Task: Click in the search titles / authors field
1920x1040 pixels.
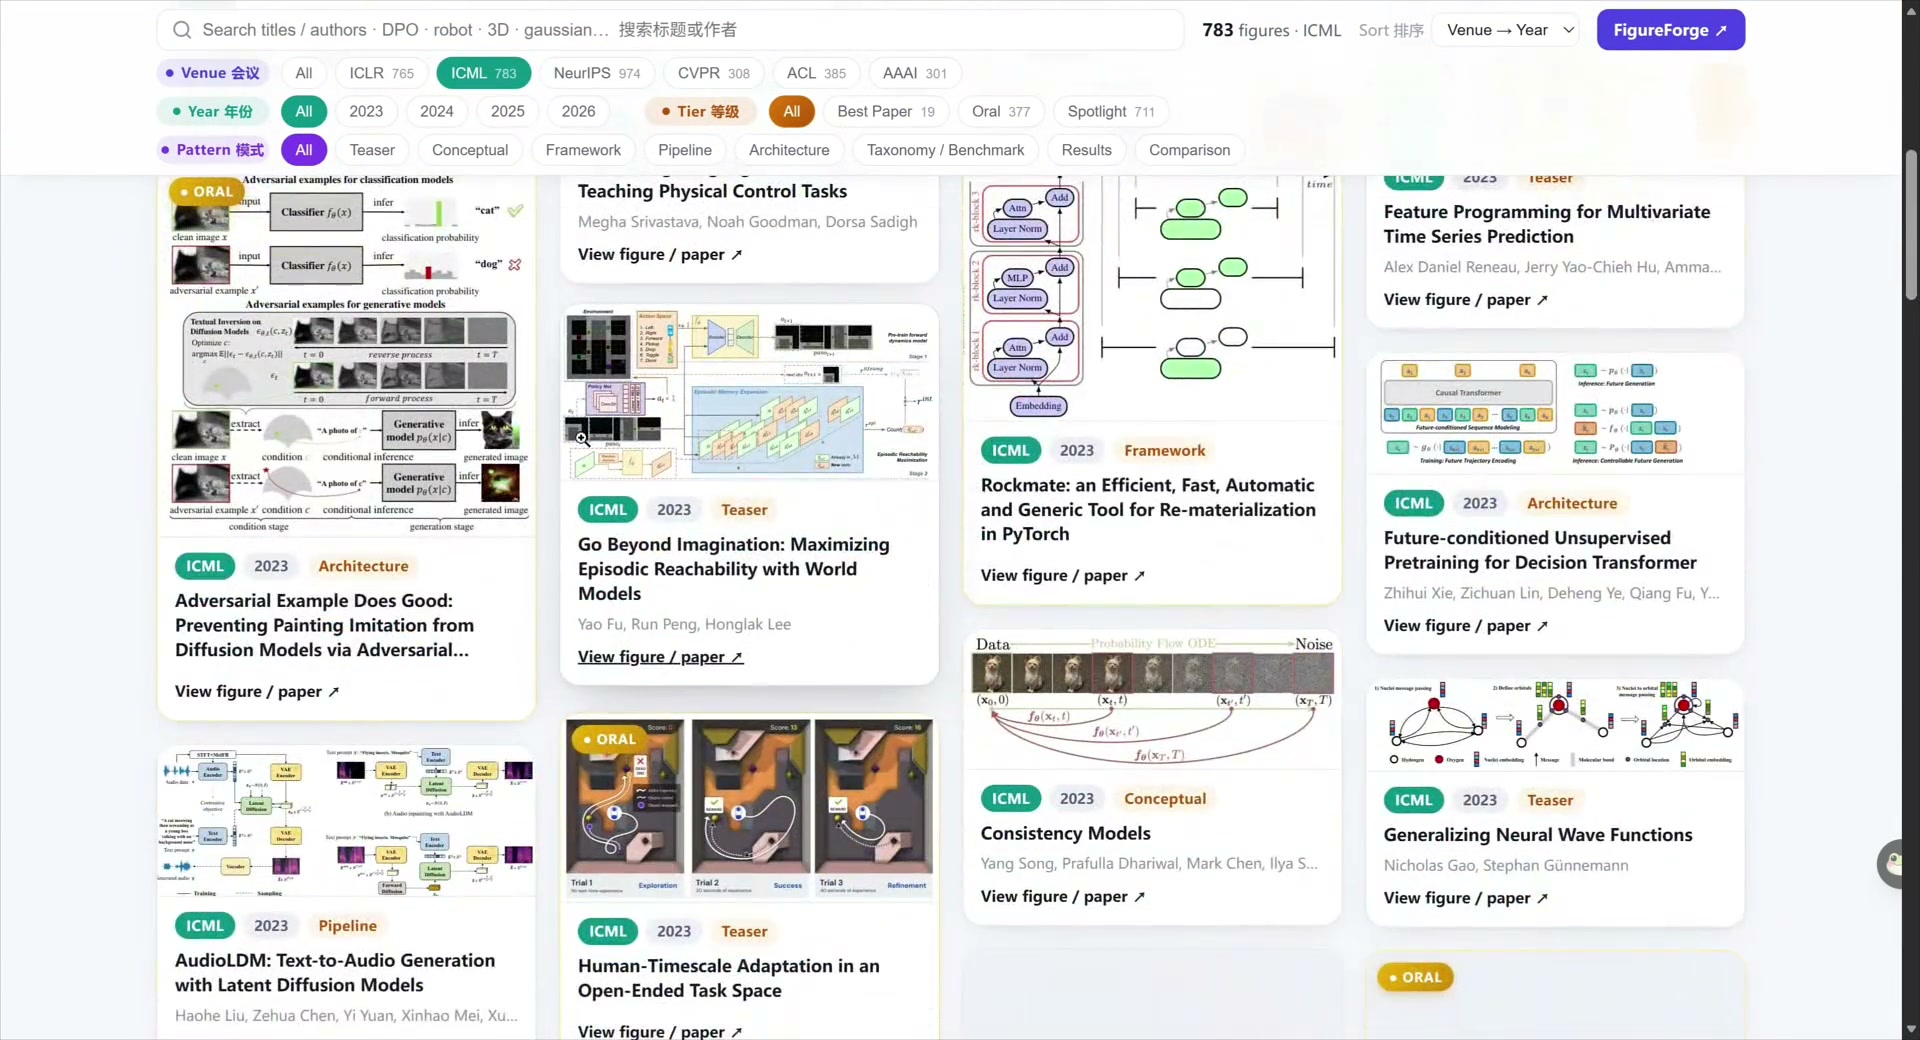Action: point(670,30)
